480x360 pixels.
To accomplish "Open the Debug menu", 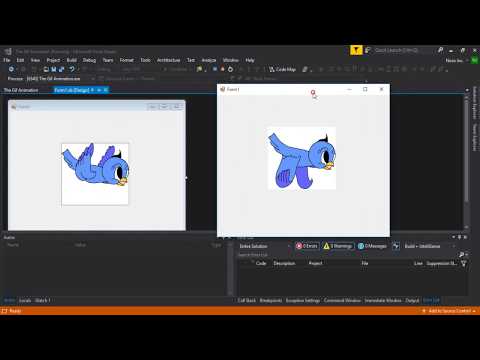I will 89,60.
